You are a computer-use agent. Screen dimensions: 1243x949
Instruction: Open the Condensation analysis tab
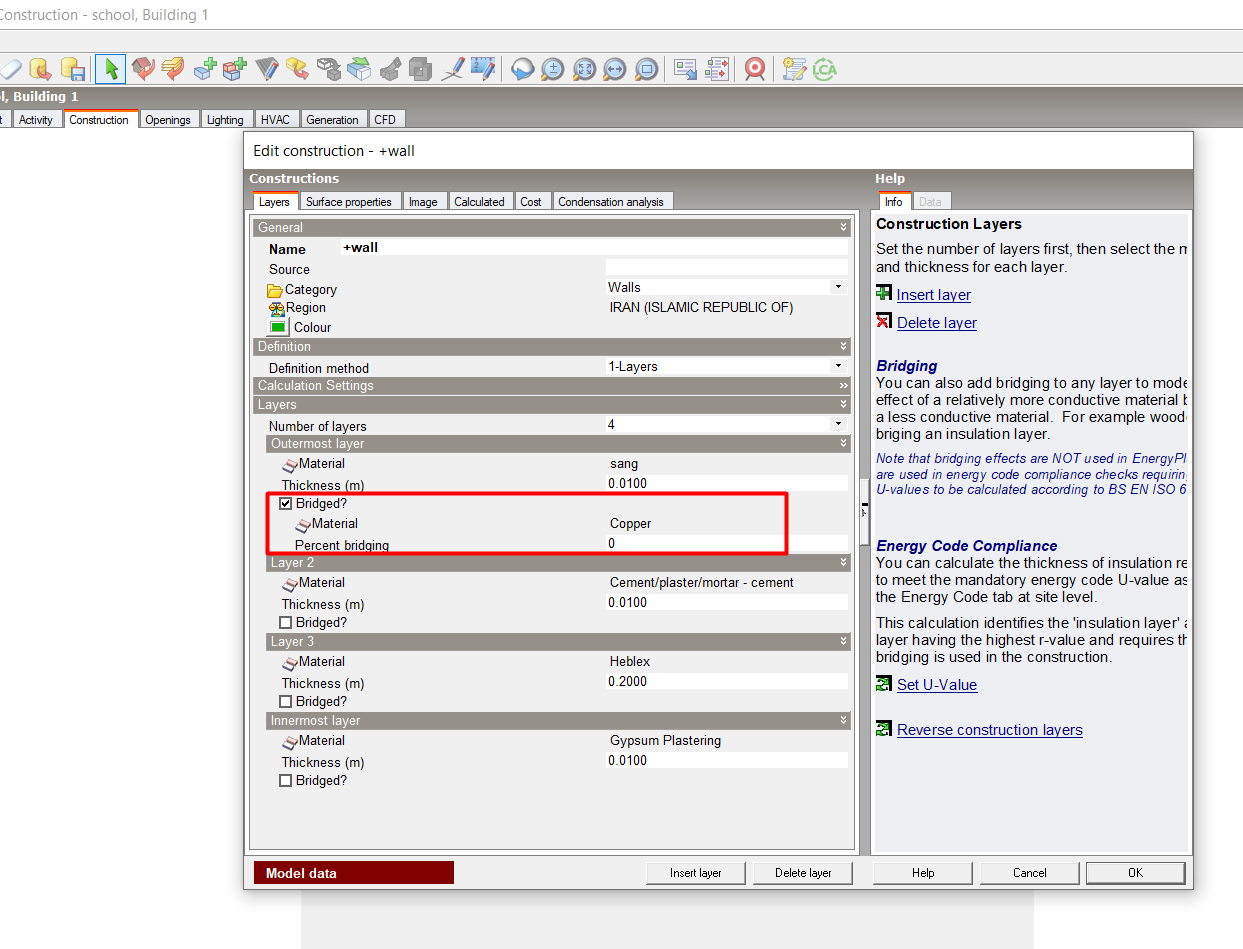pyautogui.click(x=611, y=202)
